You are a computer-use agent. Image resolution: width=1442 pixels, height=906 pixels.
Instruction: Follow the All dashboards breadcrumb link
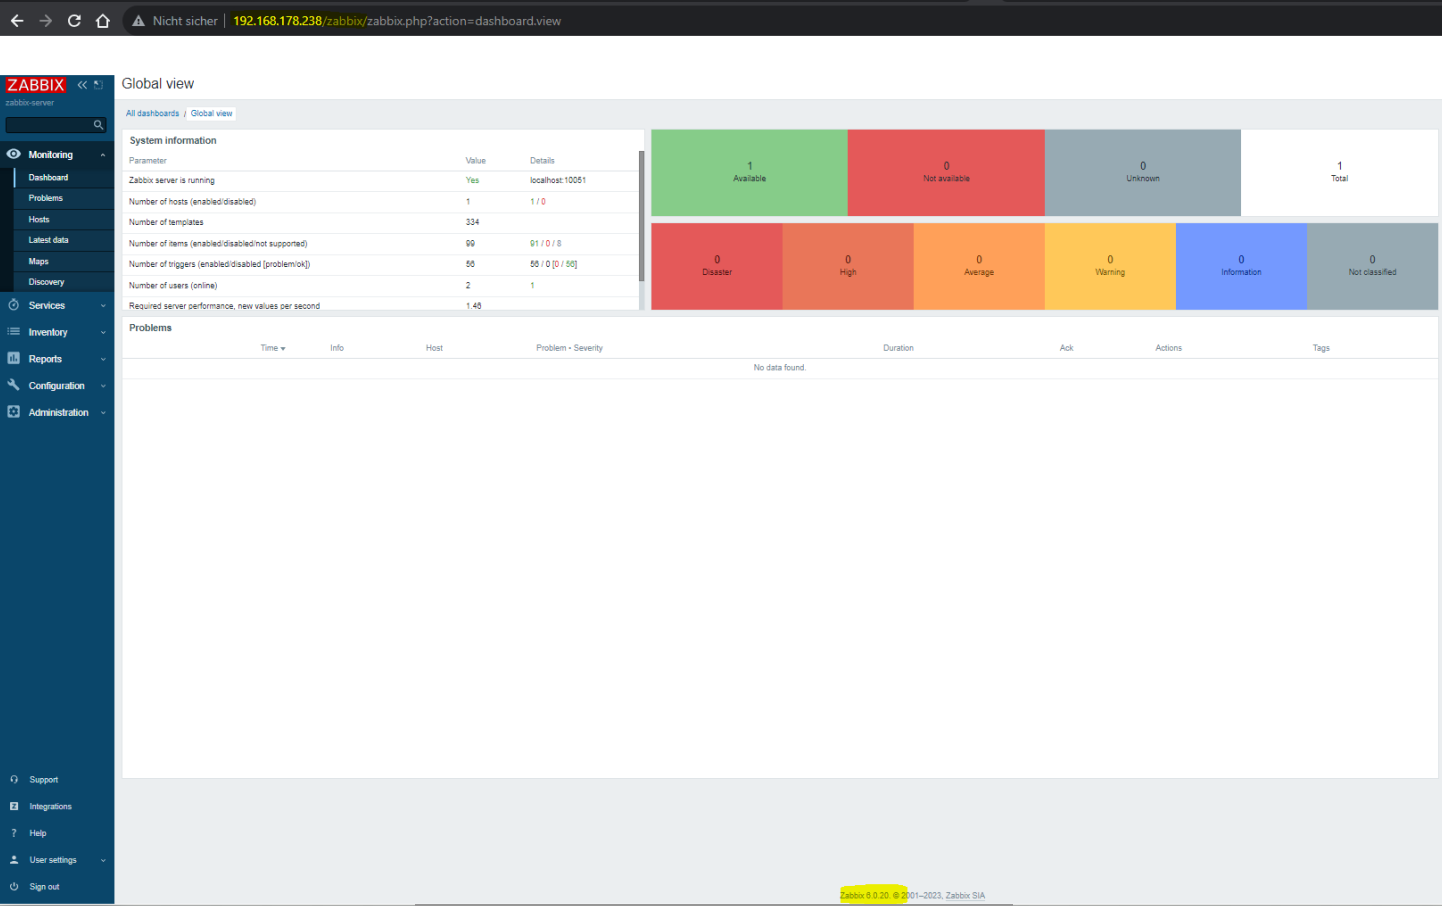(152, 114)
